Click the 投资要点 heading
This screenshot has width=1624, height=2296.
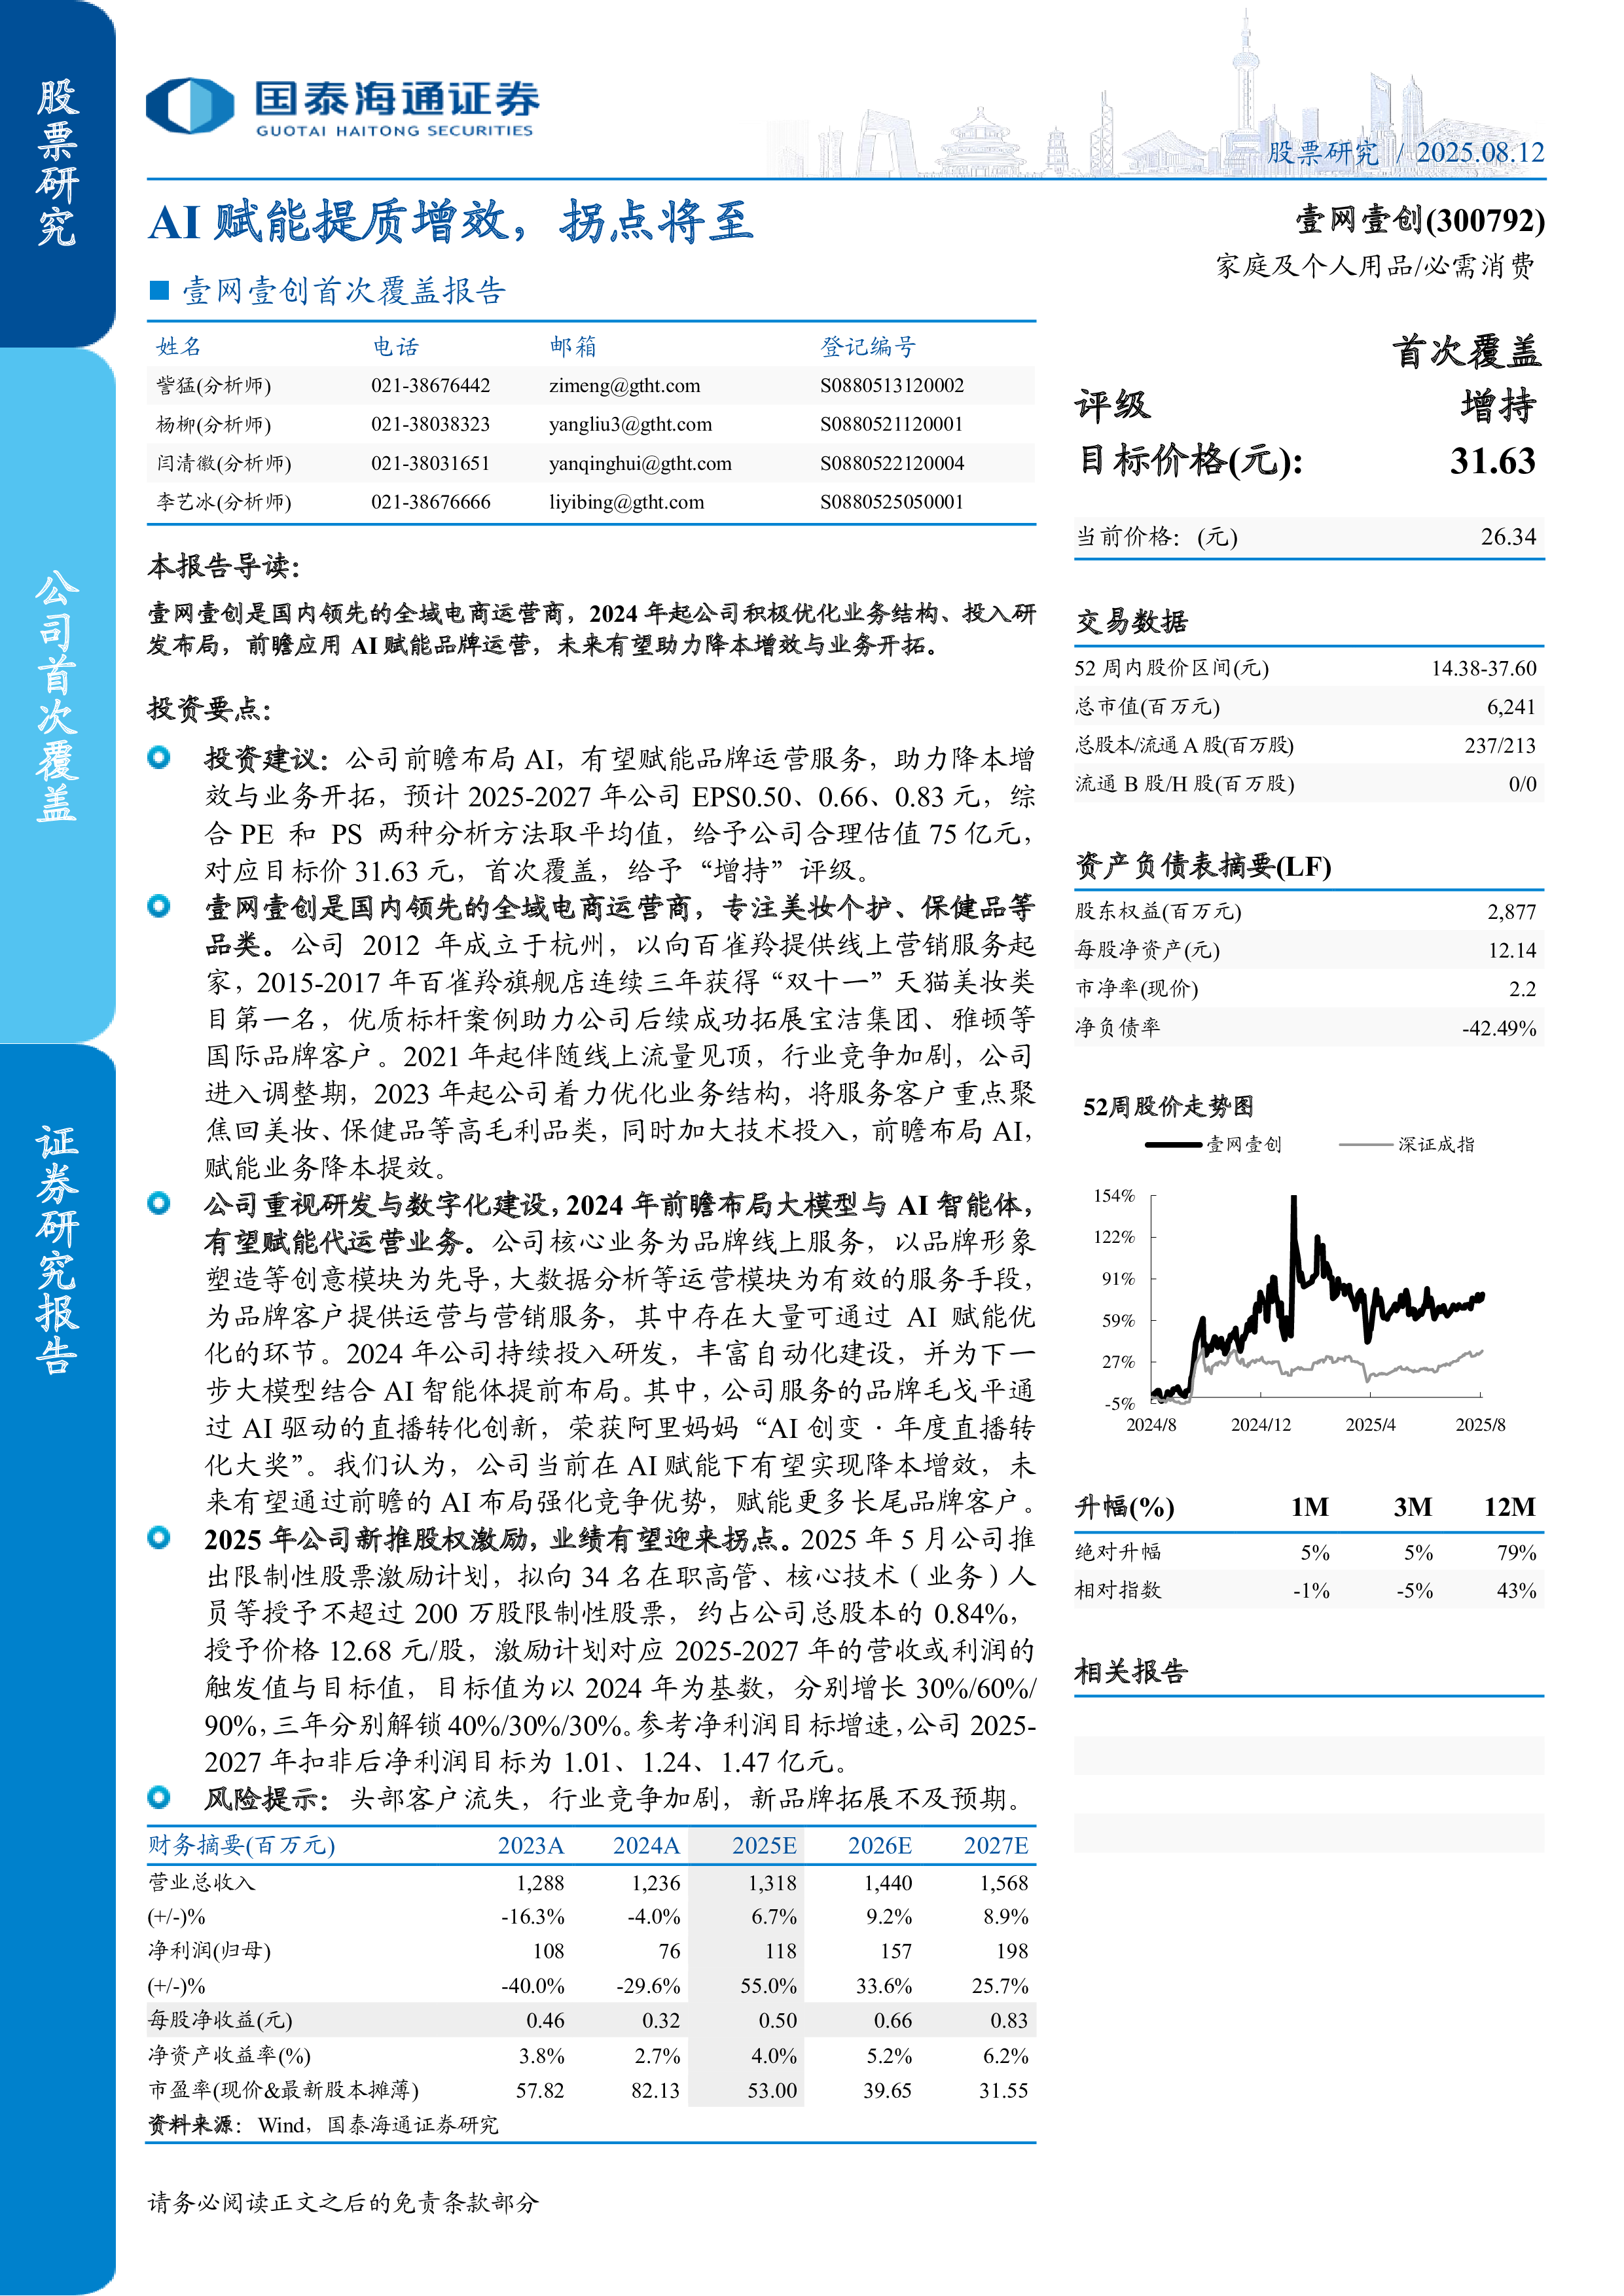coord(210,709)
